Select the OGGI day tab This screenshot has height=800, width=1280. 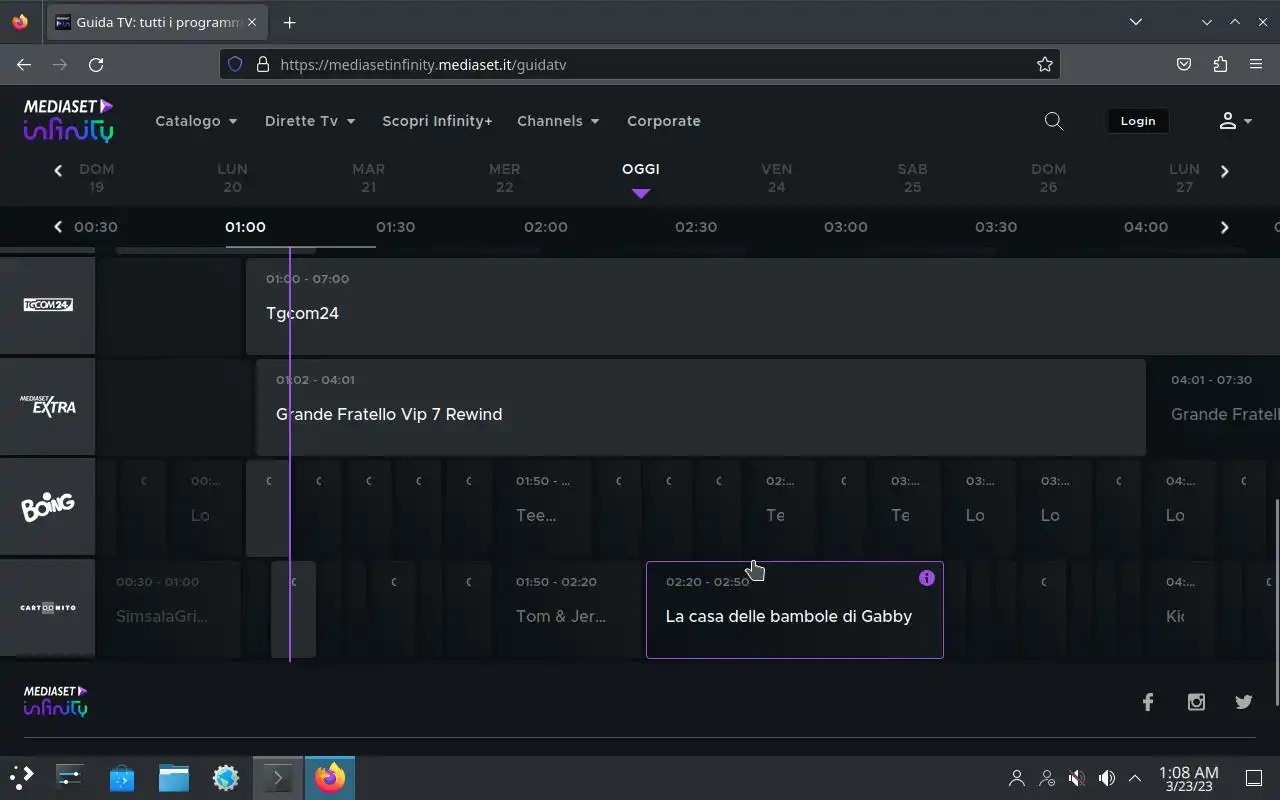pos(641,170)
